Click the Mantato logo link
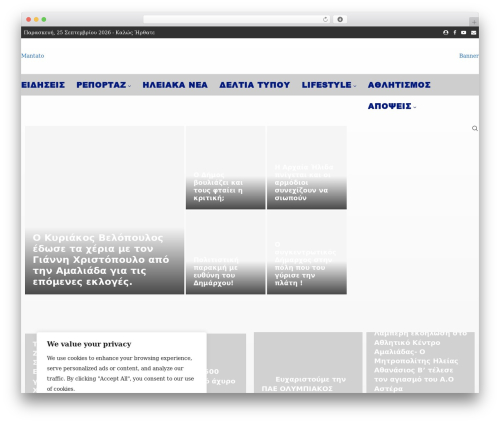The image size is (500, 423). pos(33,56)
